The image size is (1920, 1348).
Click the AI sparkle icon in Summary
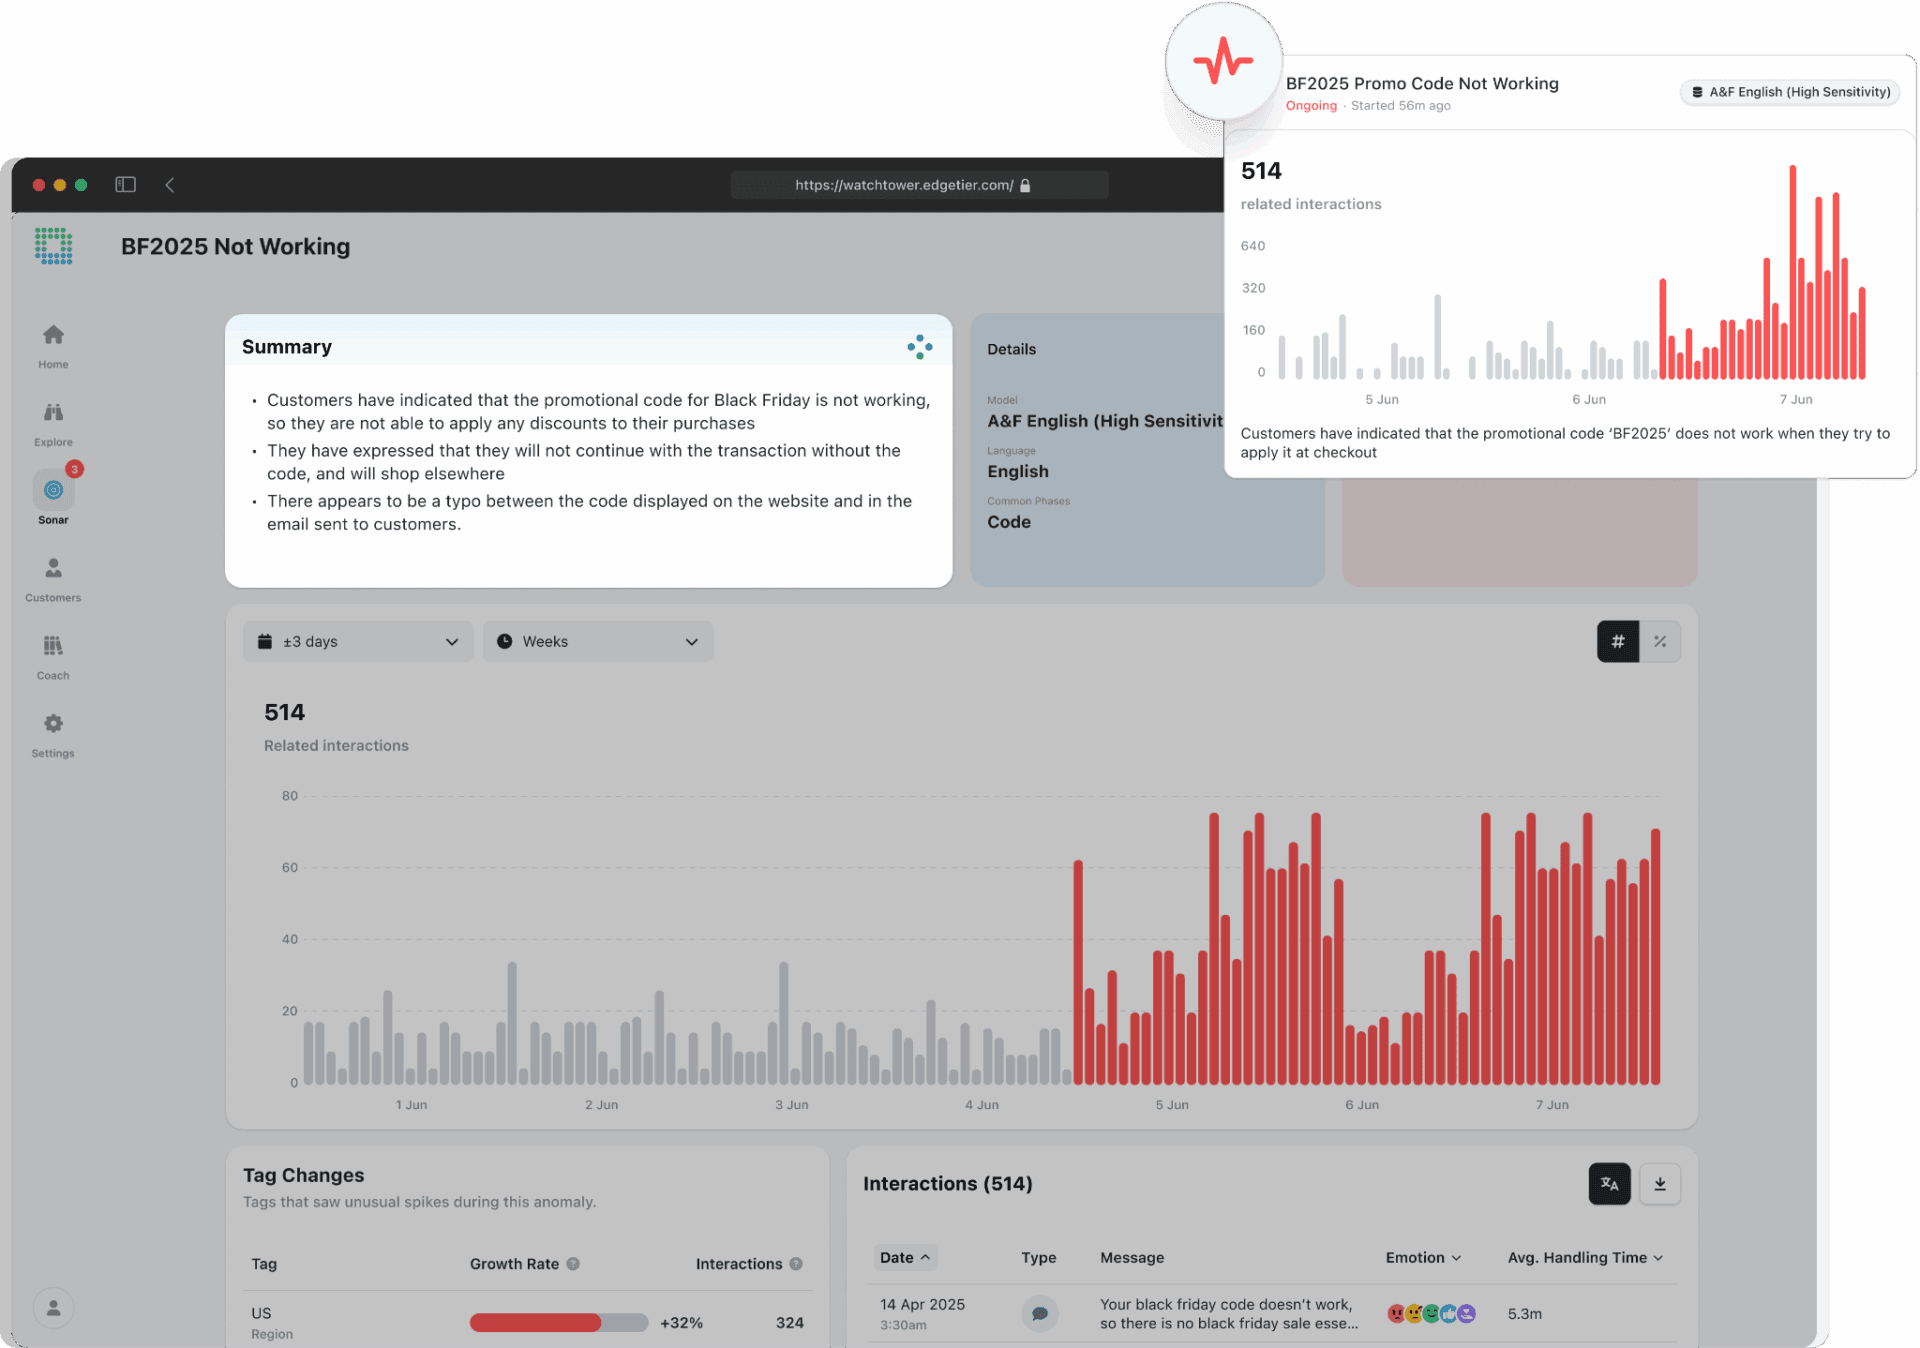click(x=919, y=347)
